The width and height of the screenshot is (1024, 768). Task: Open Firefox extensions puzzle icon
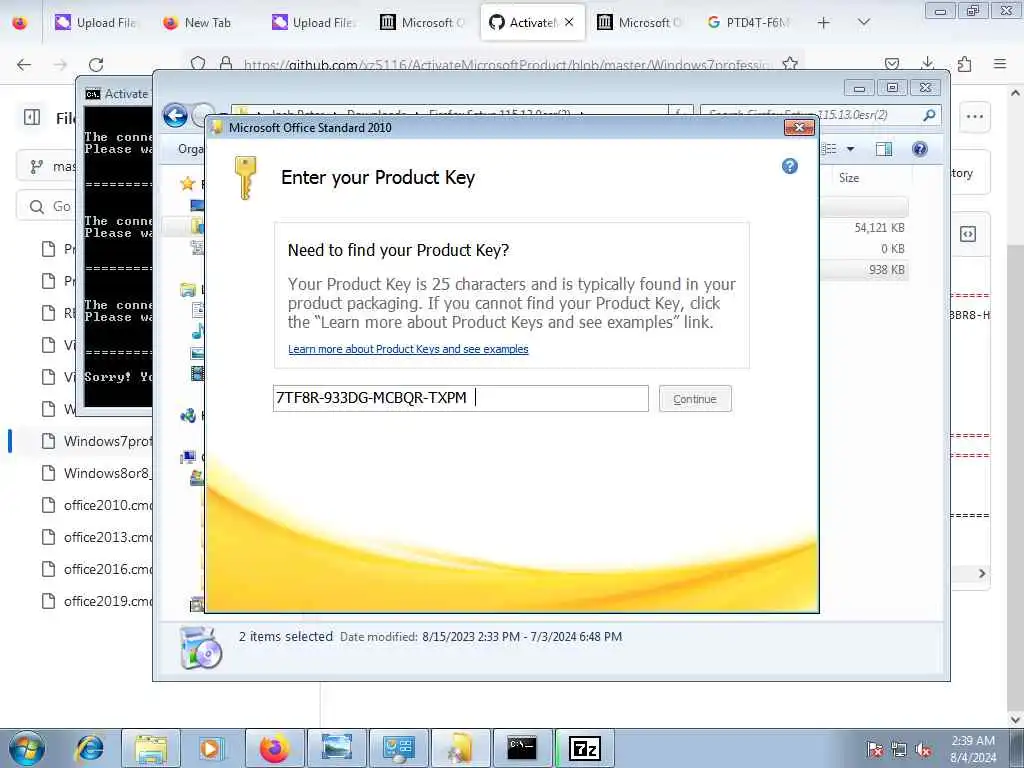[964, 63]
